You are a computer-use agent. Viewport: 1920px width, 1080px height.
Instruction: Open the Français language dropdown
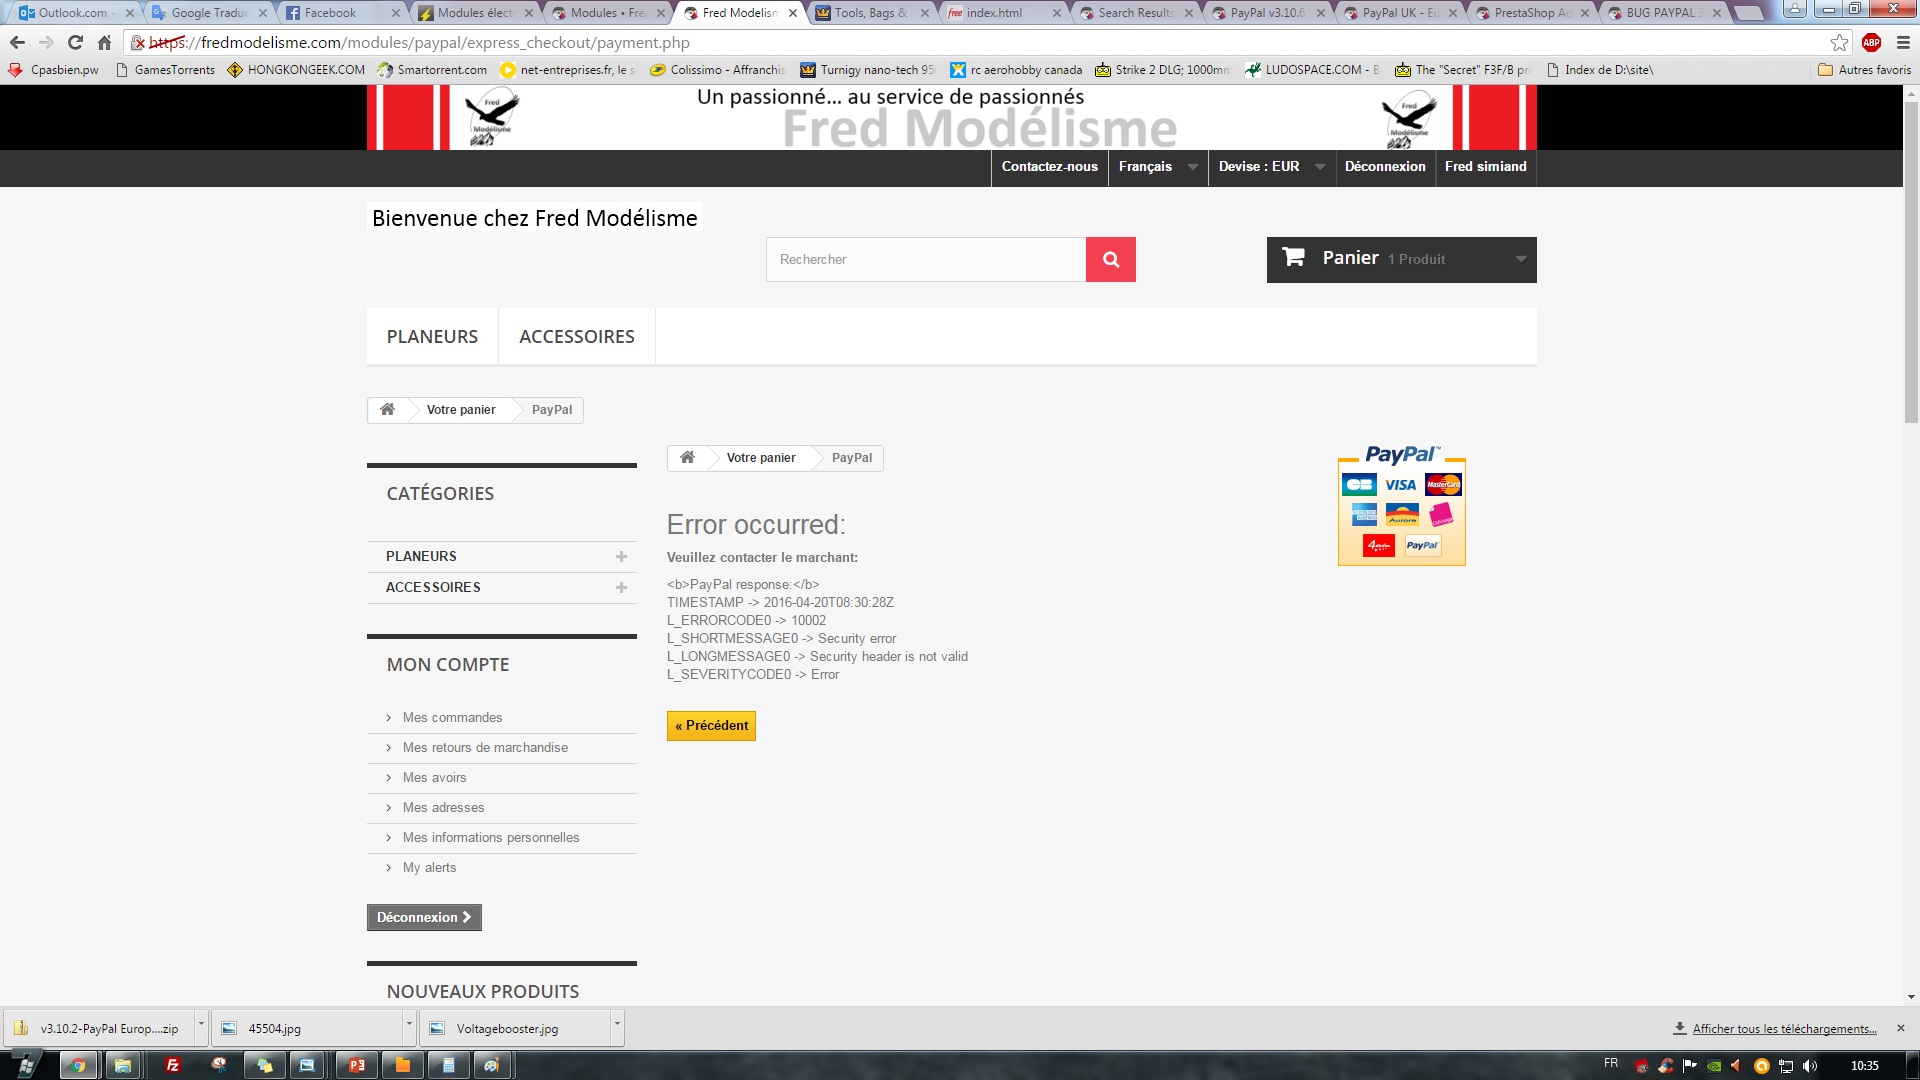click(1157, 167)
